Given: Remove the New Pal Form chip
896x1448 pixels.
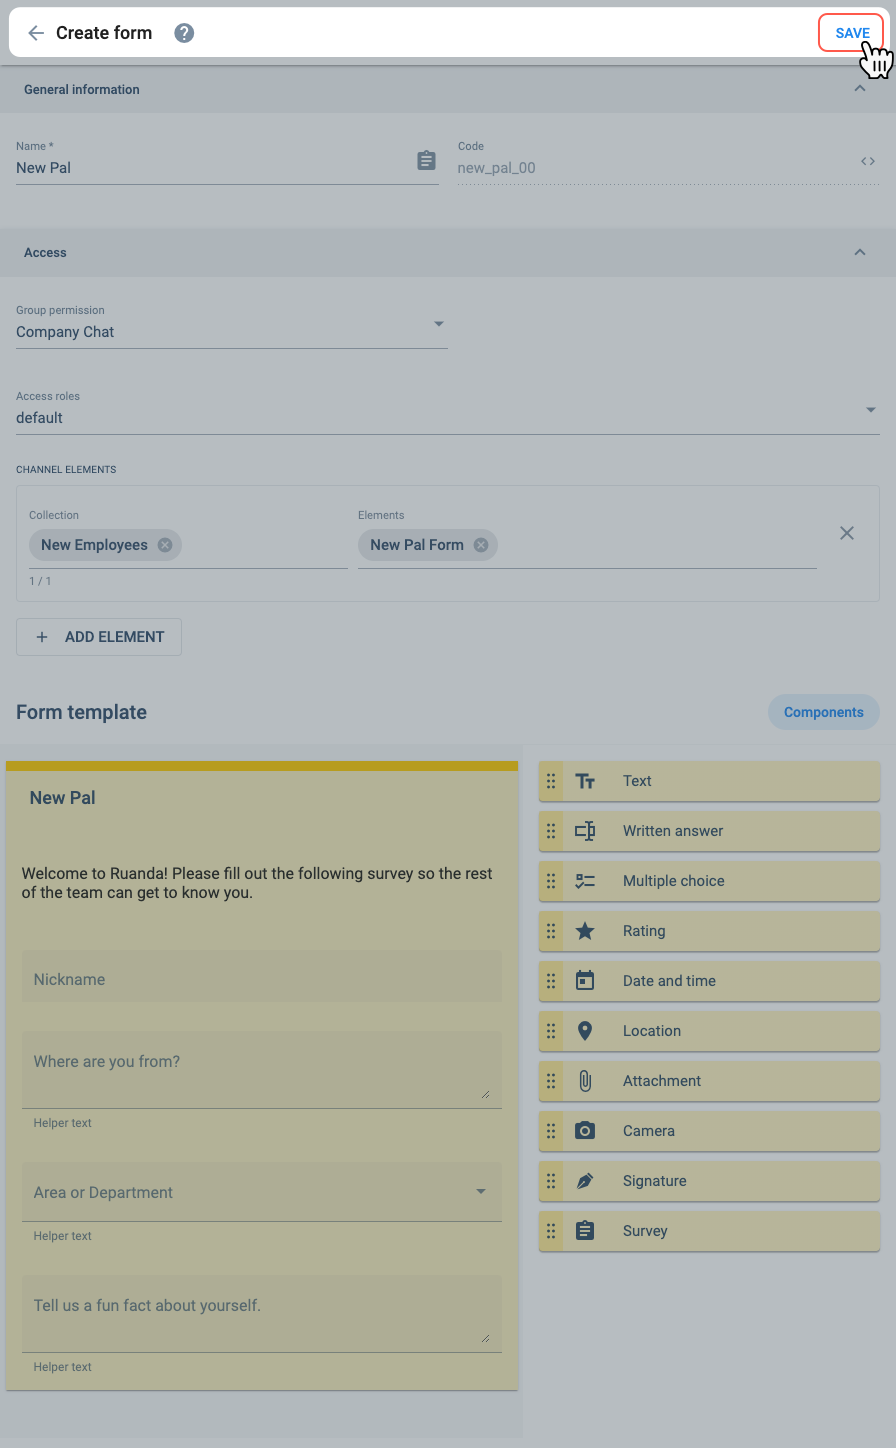Looking at the screenshot, I should pos(481,545).
